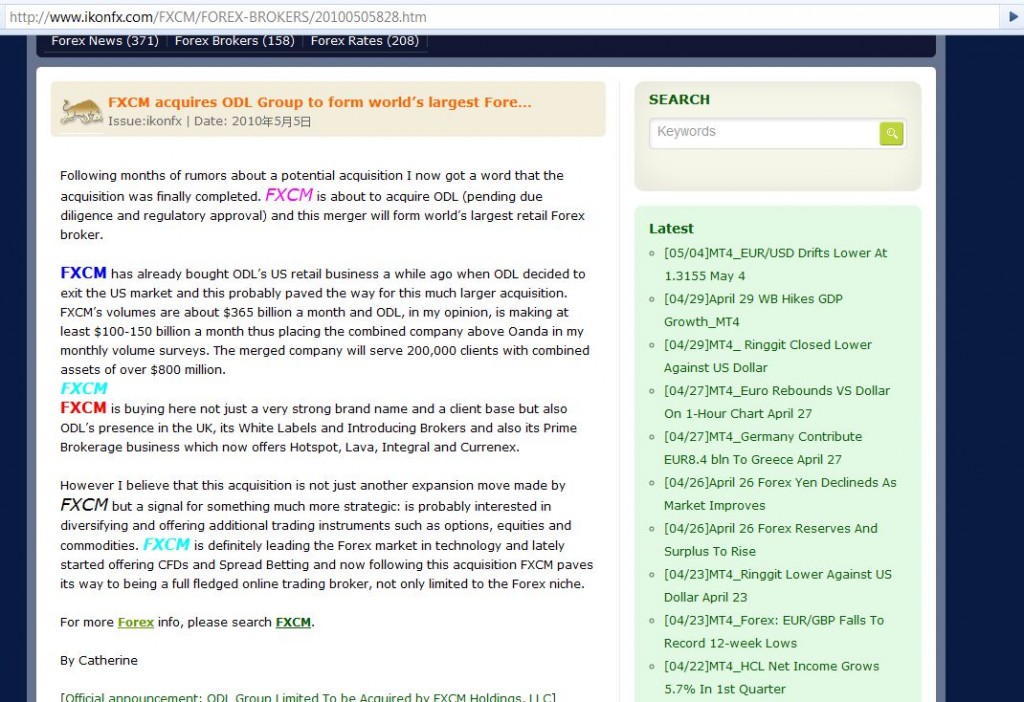
Task: Open Forex Yen Declineds article link
Action: (780, 494)
